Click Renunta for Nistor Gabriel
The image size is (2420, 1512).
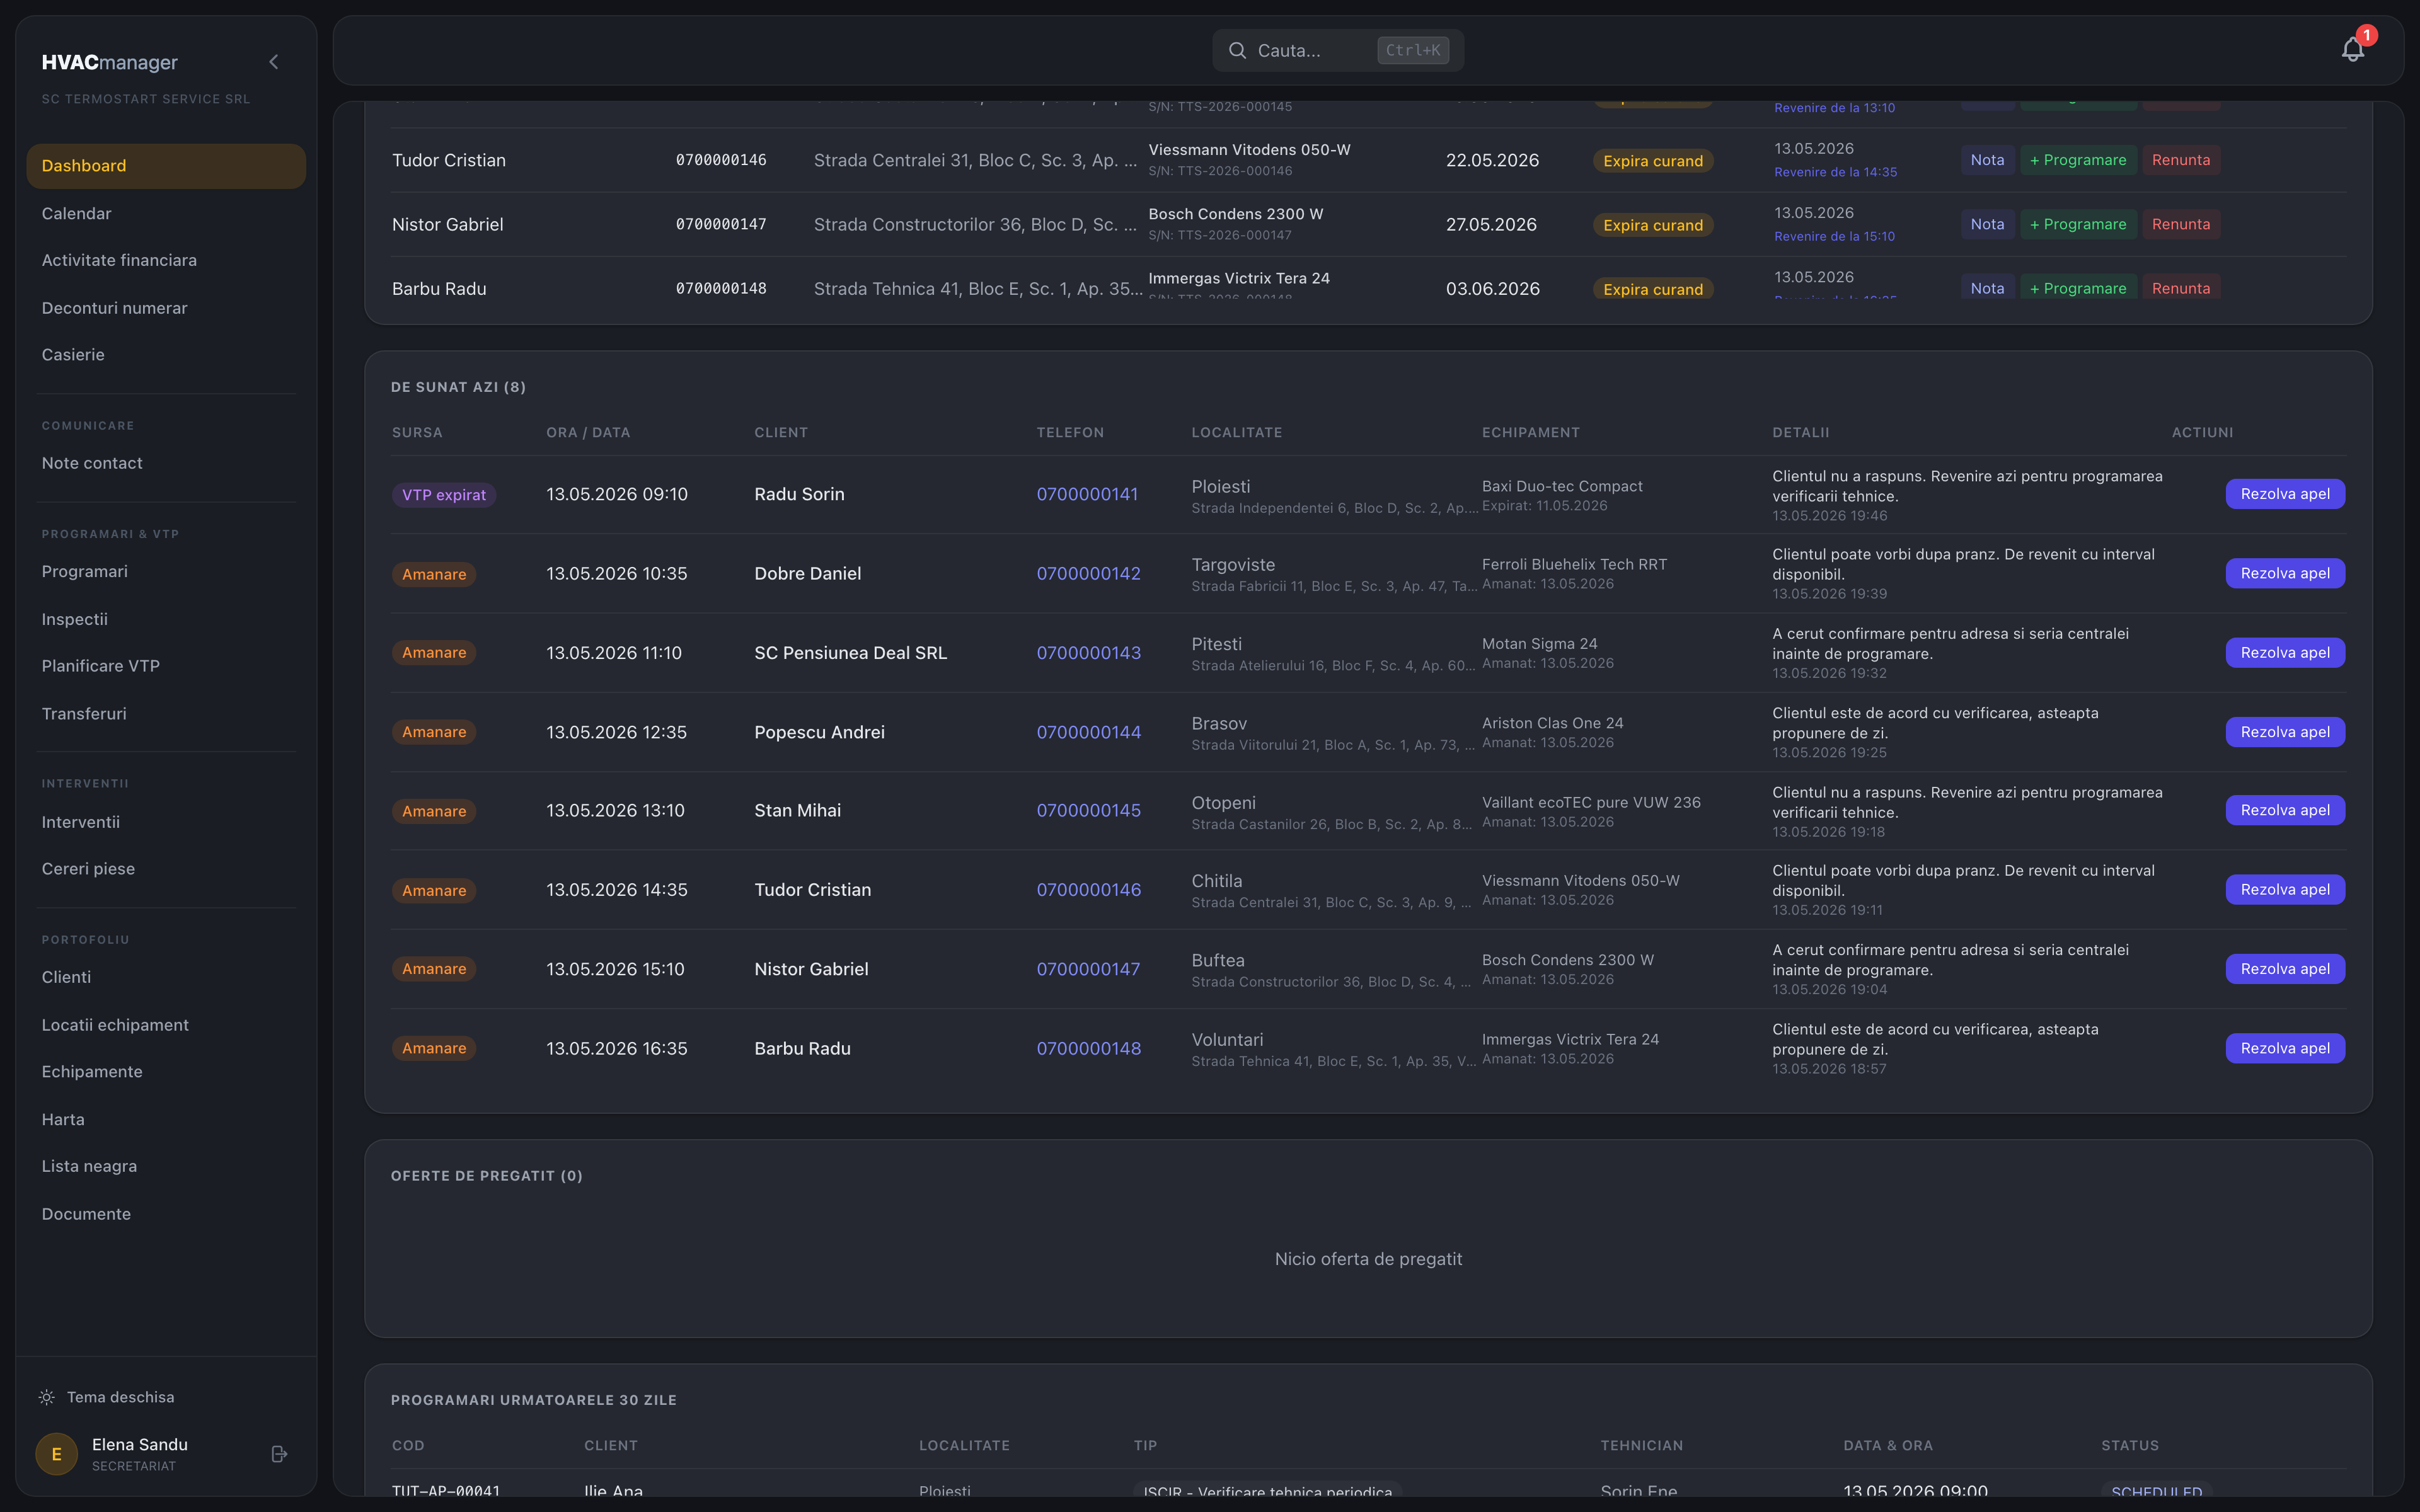(2181, 224)
